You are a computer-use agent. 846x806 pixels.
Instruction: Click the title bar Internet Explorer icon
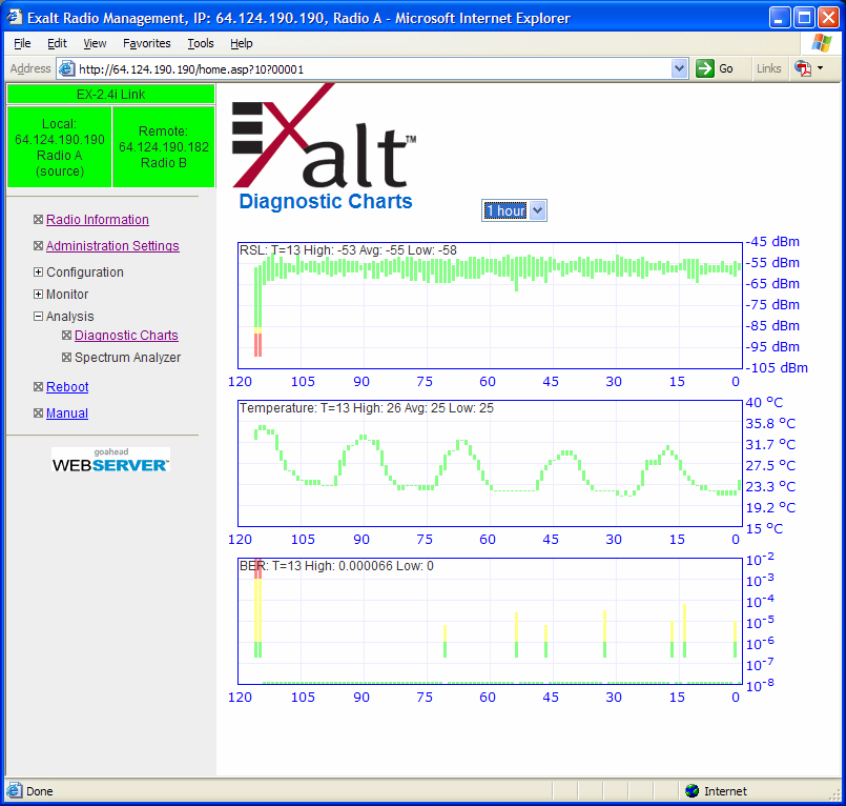click(x=15, y=17)
